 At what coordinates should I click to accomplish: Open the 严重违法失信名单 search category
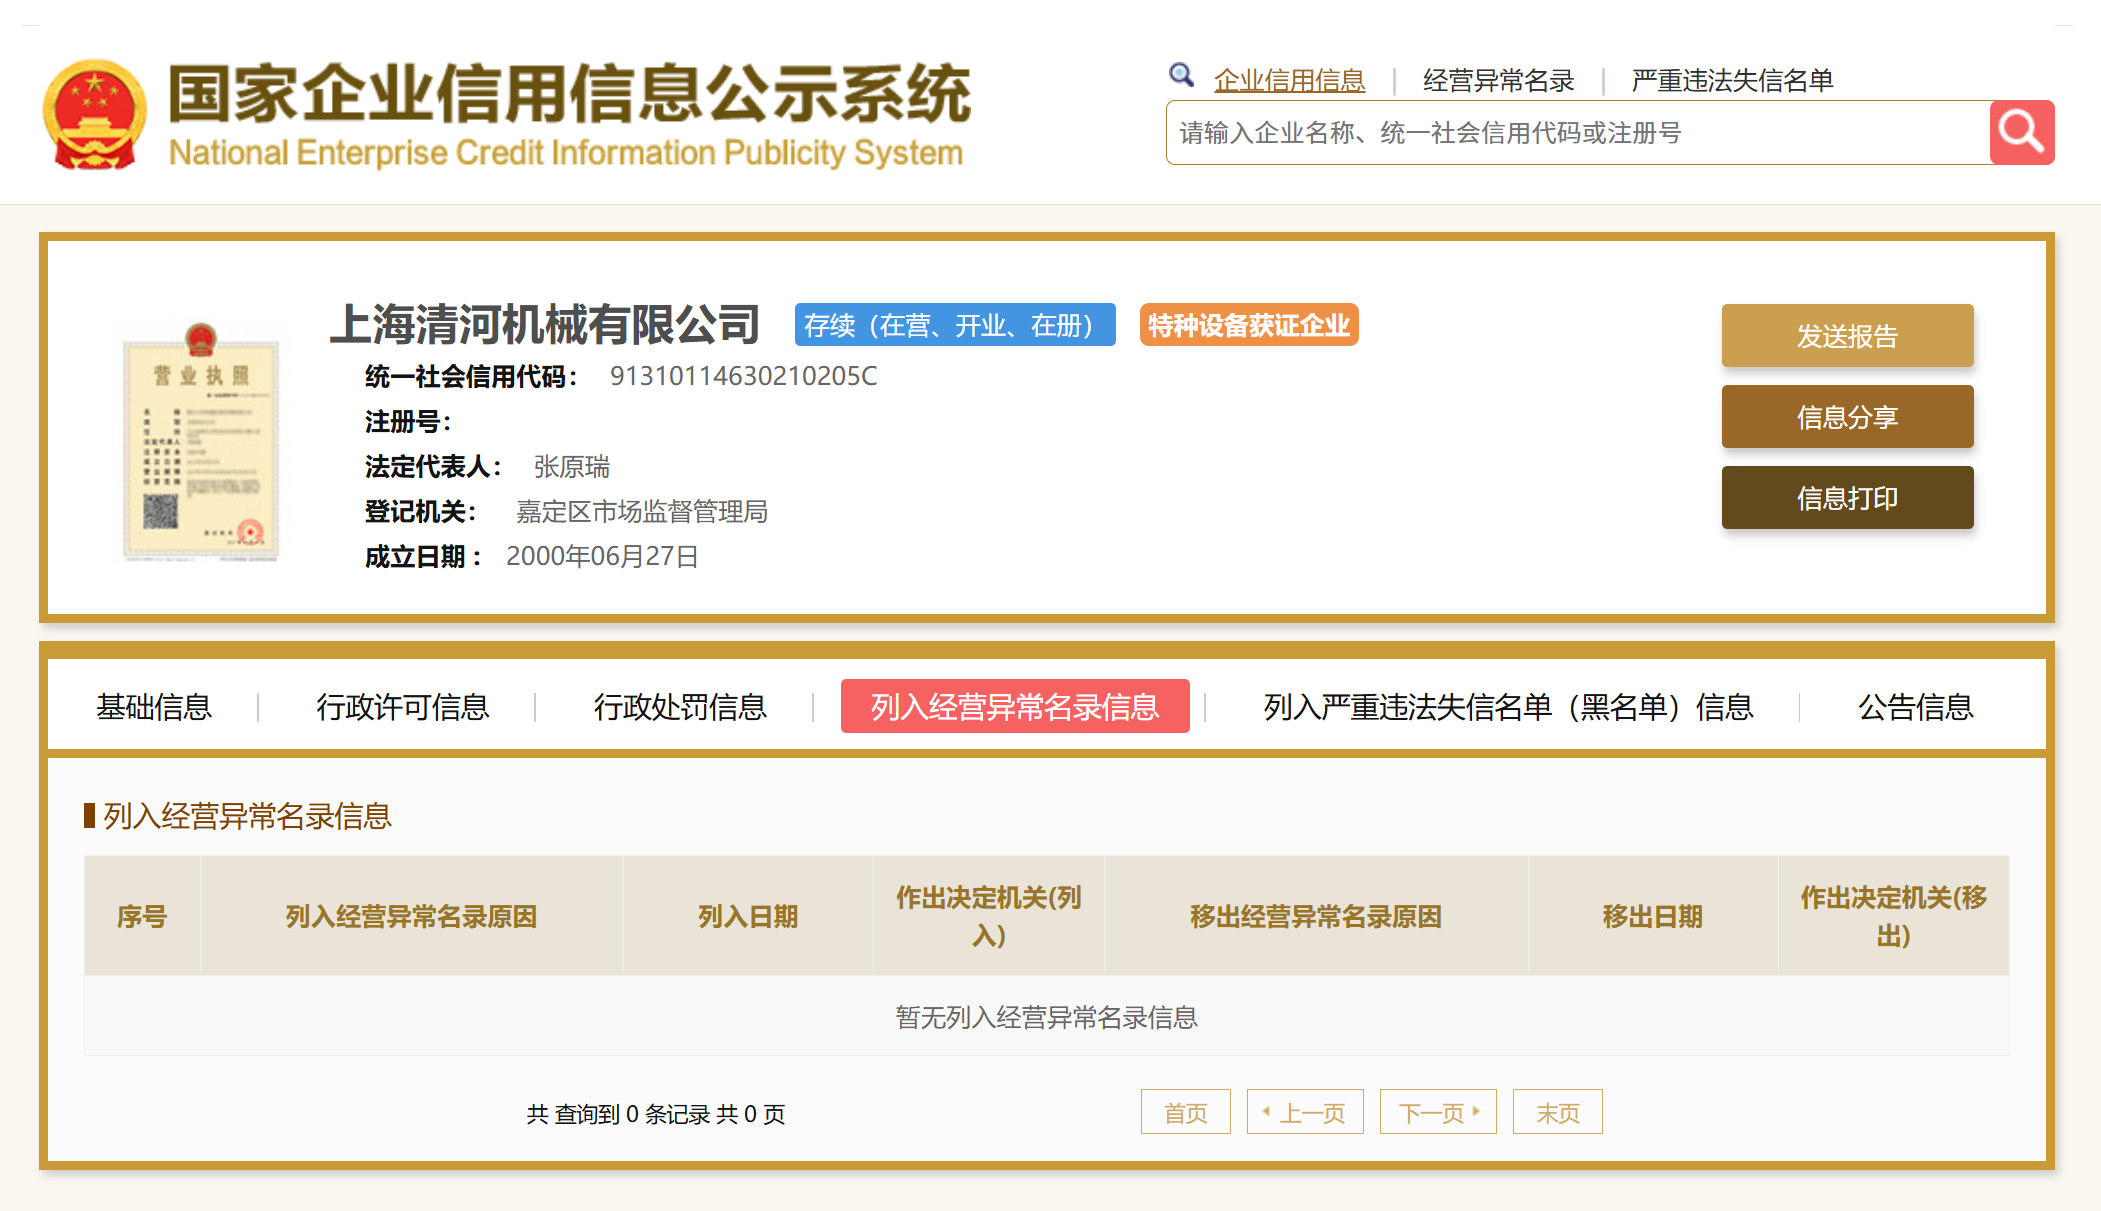point(1732,80)
